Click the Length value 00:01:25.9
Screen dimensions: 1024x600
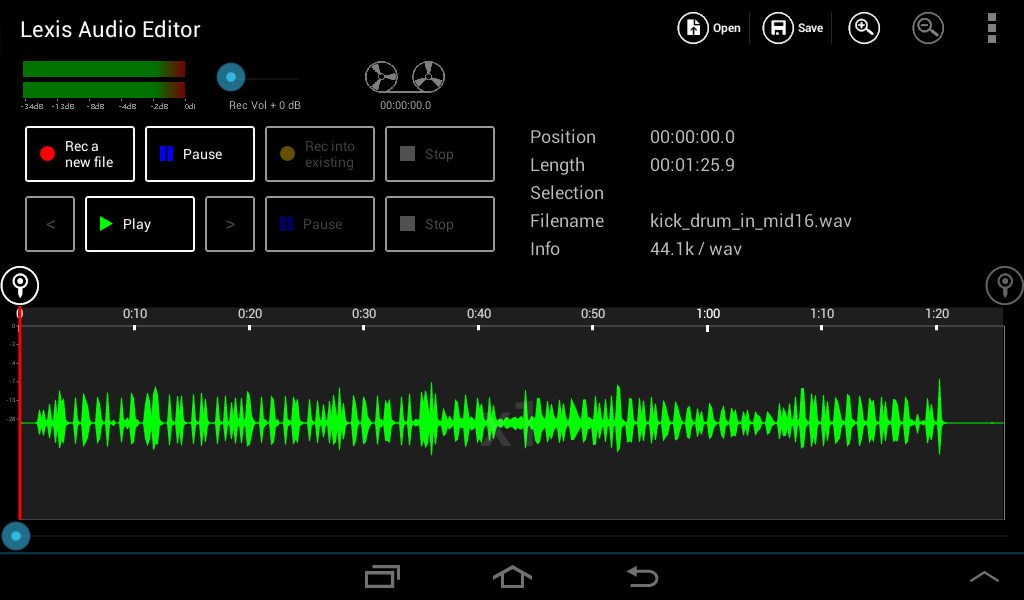click(692, 165)
